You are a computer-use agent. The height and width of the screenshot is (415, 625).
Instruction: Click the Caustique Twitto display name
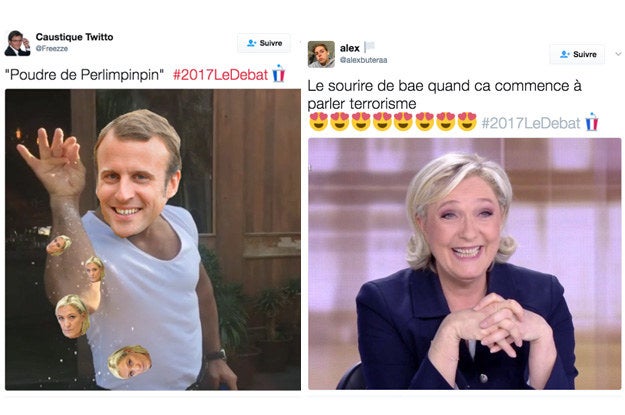[x=75, y=37]
